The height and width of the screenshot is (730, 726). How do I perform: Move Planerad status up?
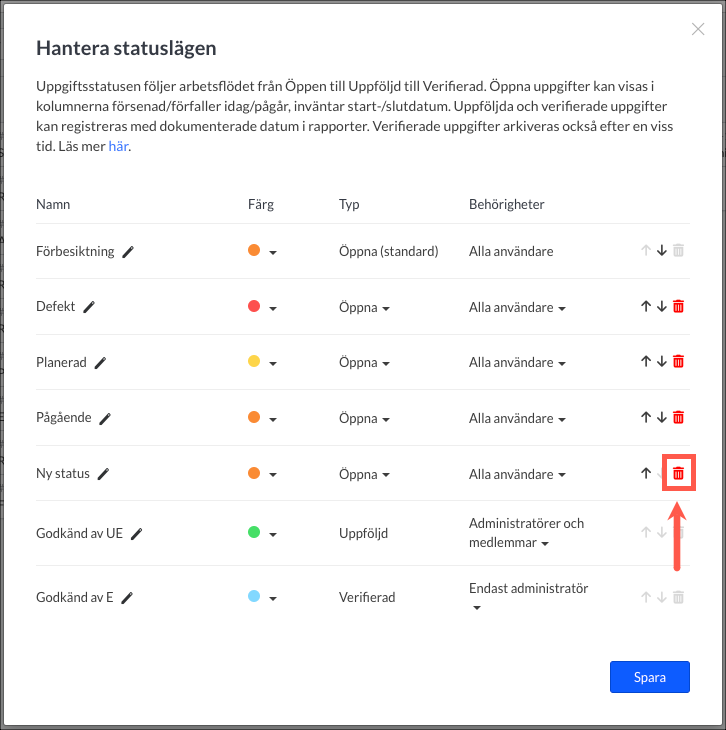pos(645,362)
